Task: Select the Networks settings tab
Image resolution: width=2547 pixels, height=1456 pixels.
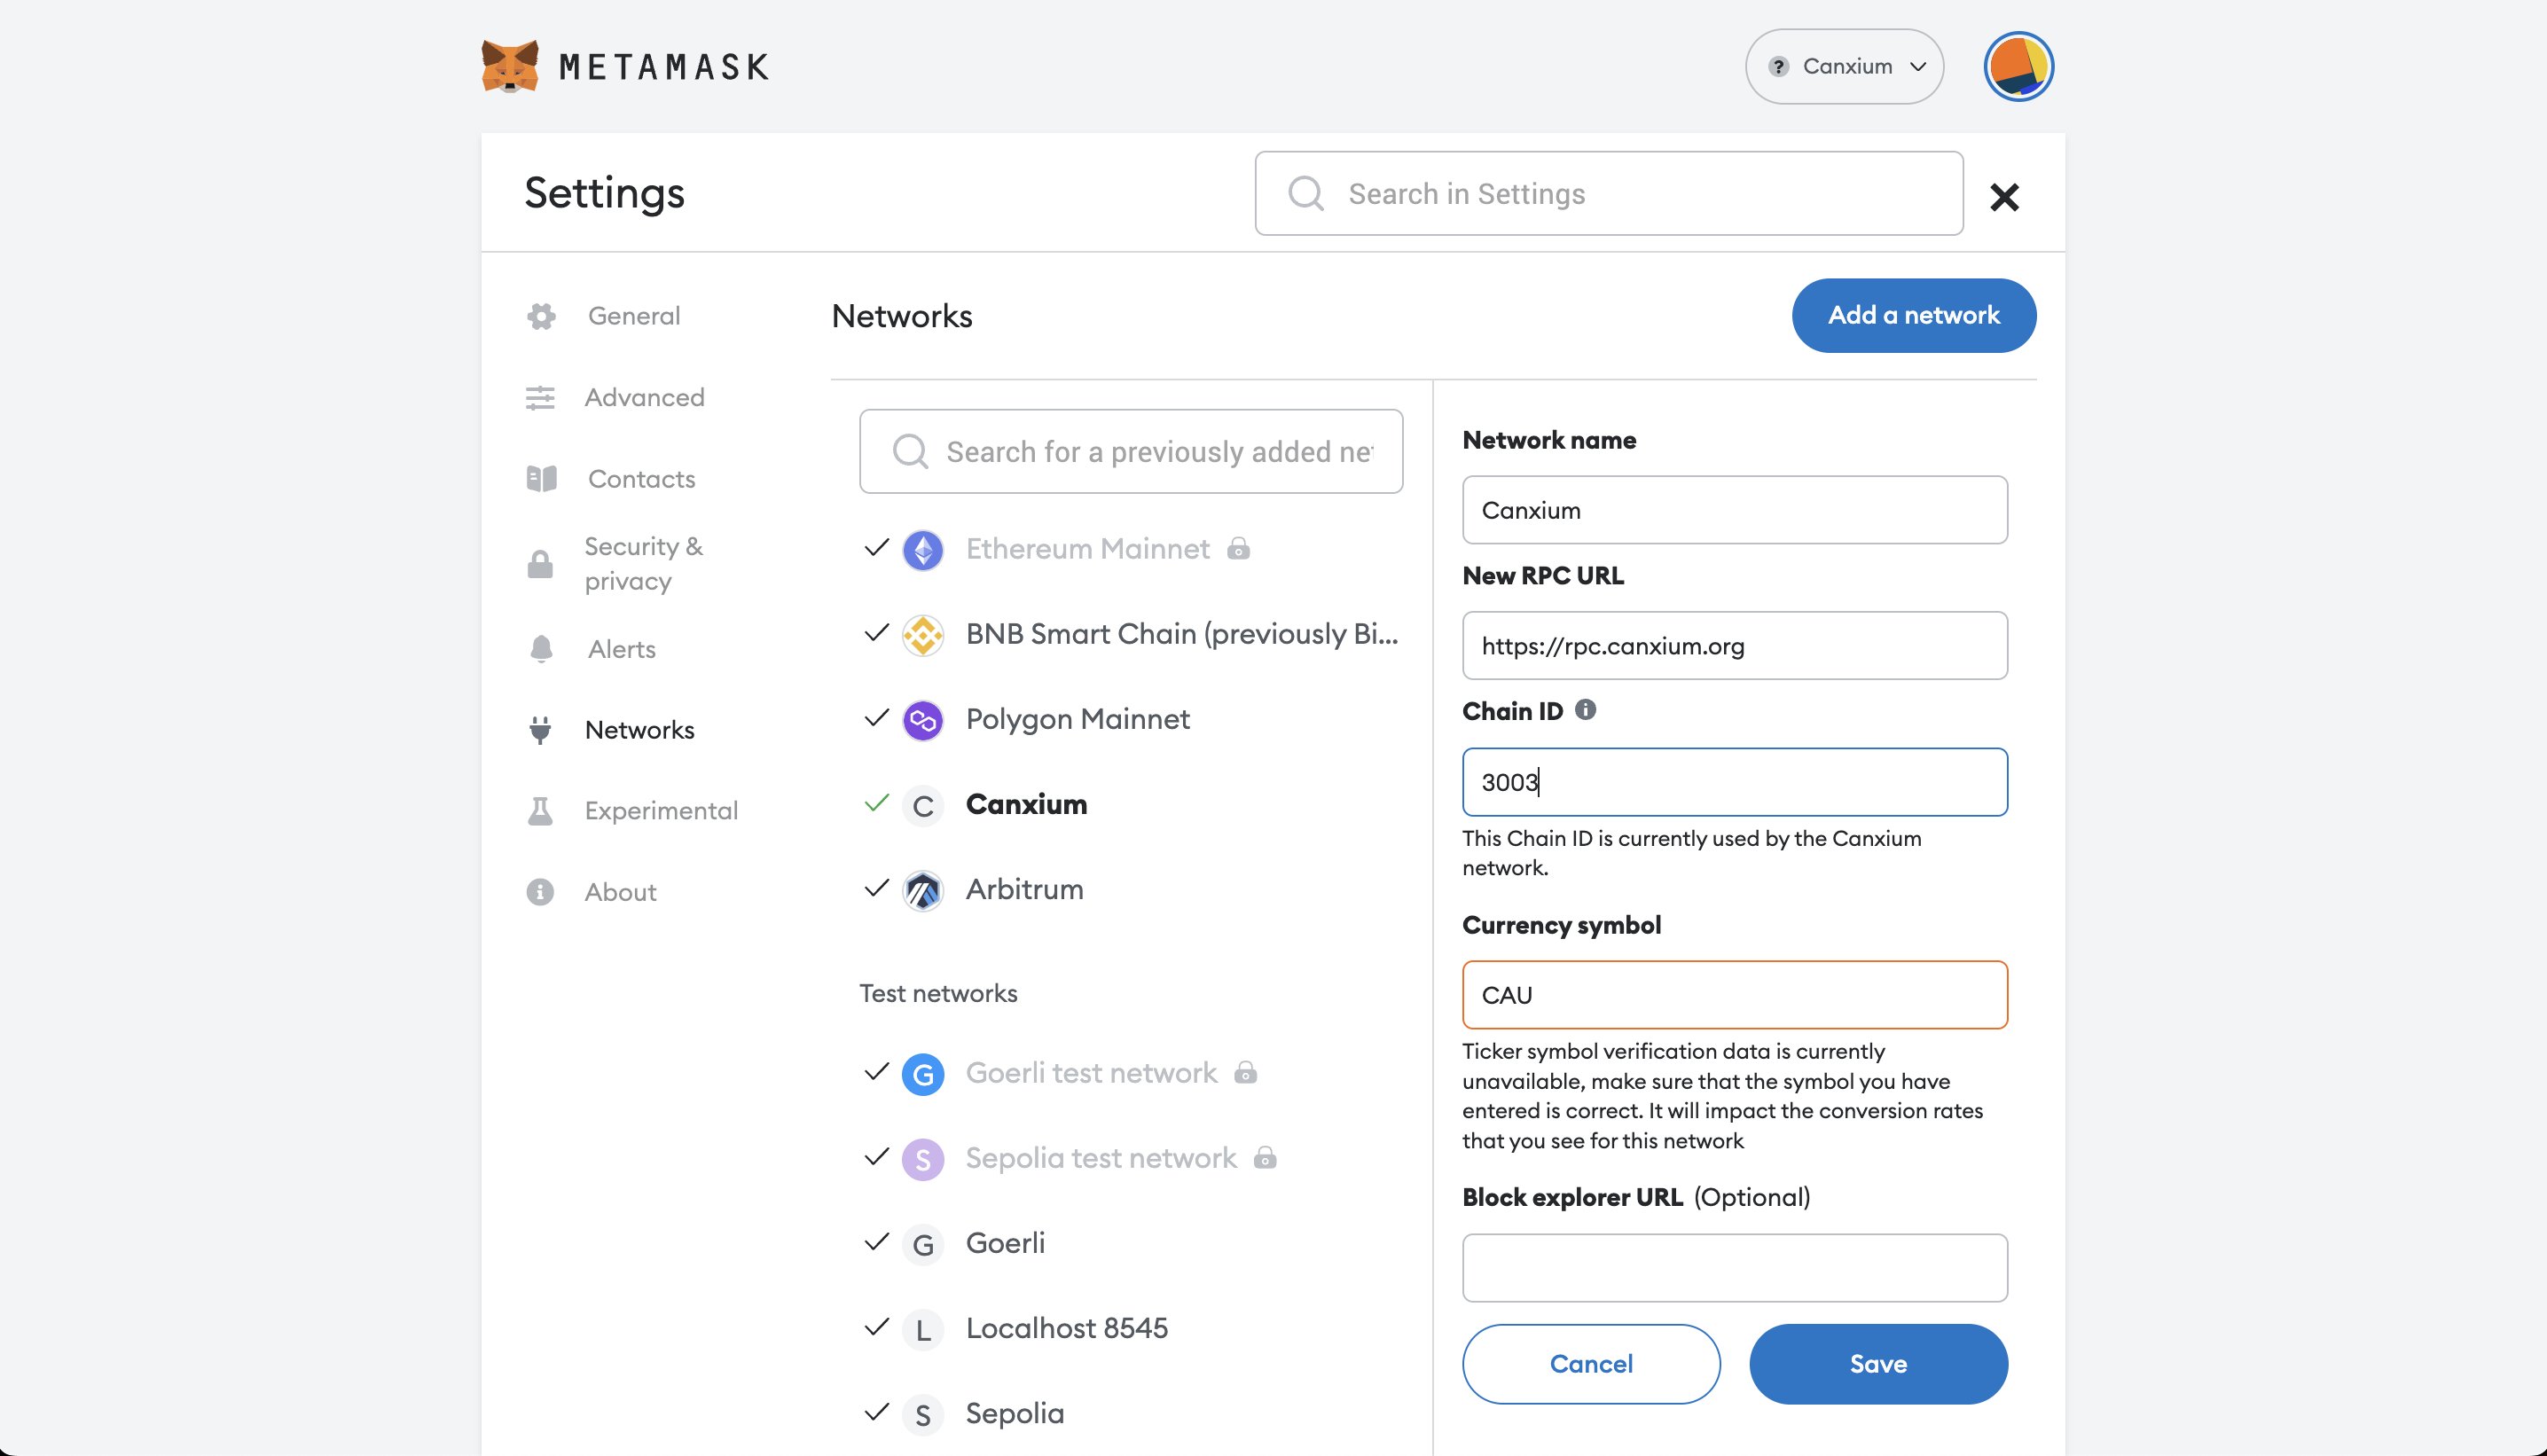Action: point(639,730)
